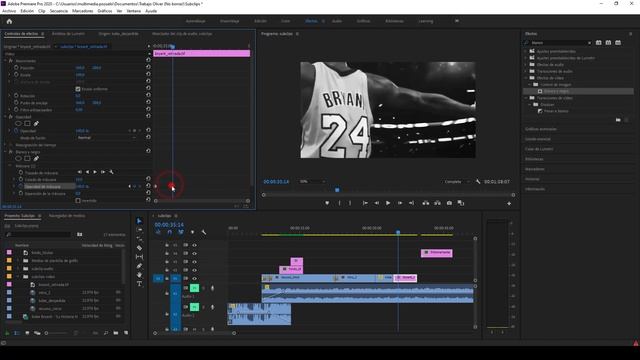The width and height of the screenshot is (640, 360).
Task: Open mask tracking method wrench
Action: 111,172
